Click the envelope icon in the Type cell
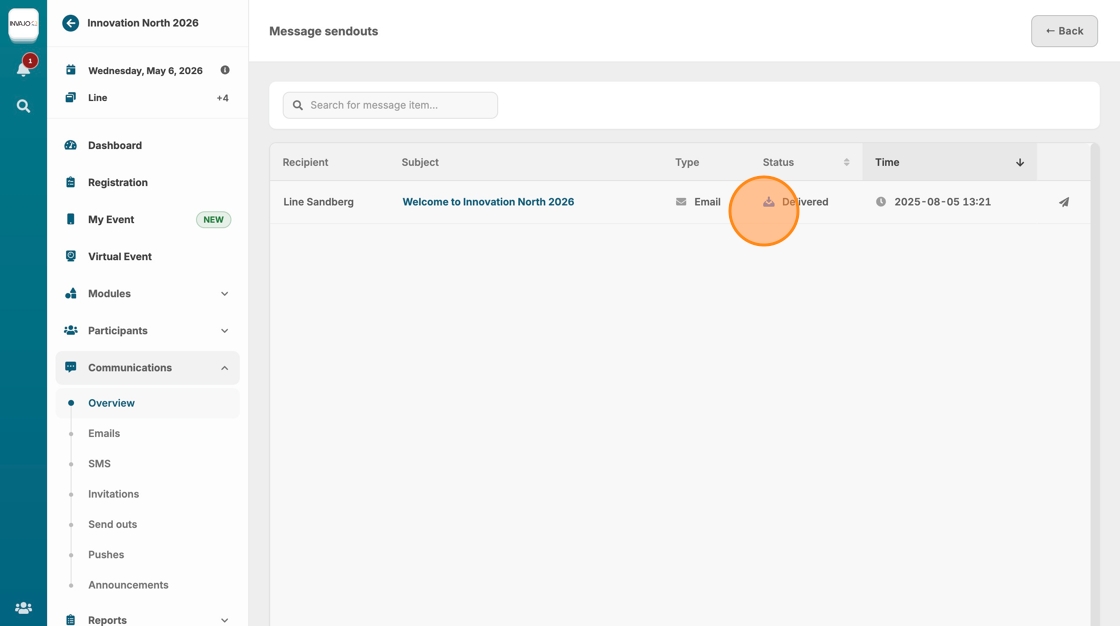 point(681,202)
